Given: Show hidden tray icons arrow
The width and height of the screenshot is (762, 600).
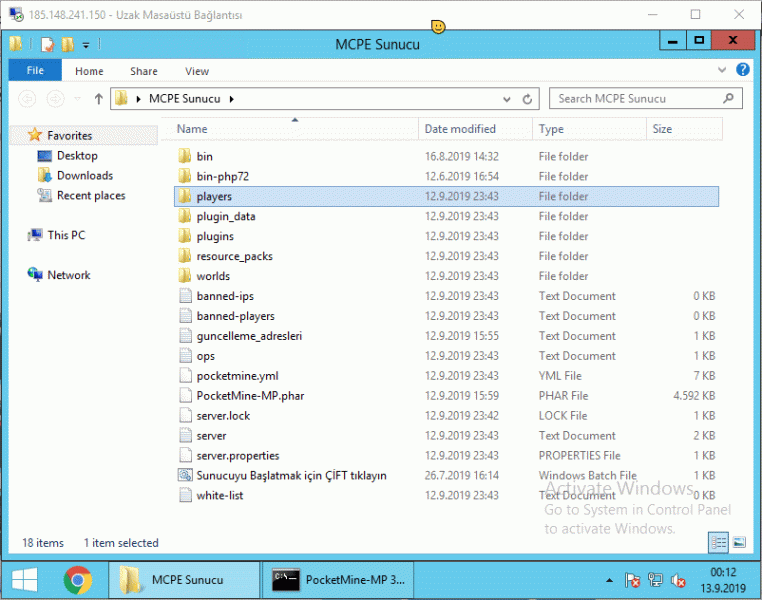Looking at the screenshot, I should coord(609,580).
